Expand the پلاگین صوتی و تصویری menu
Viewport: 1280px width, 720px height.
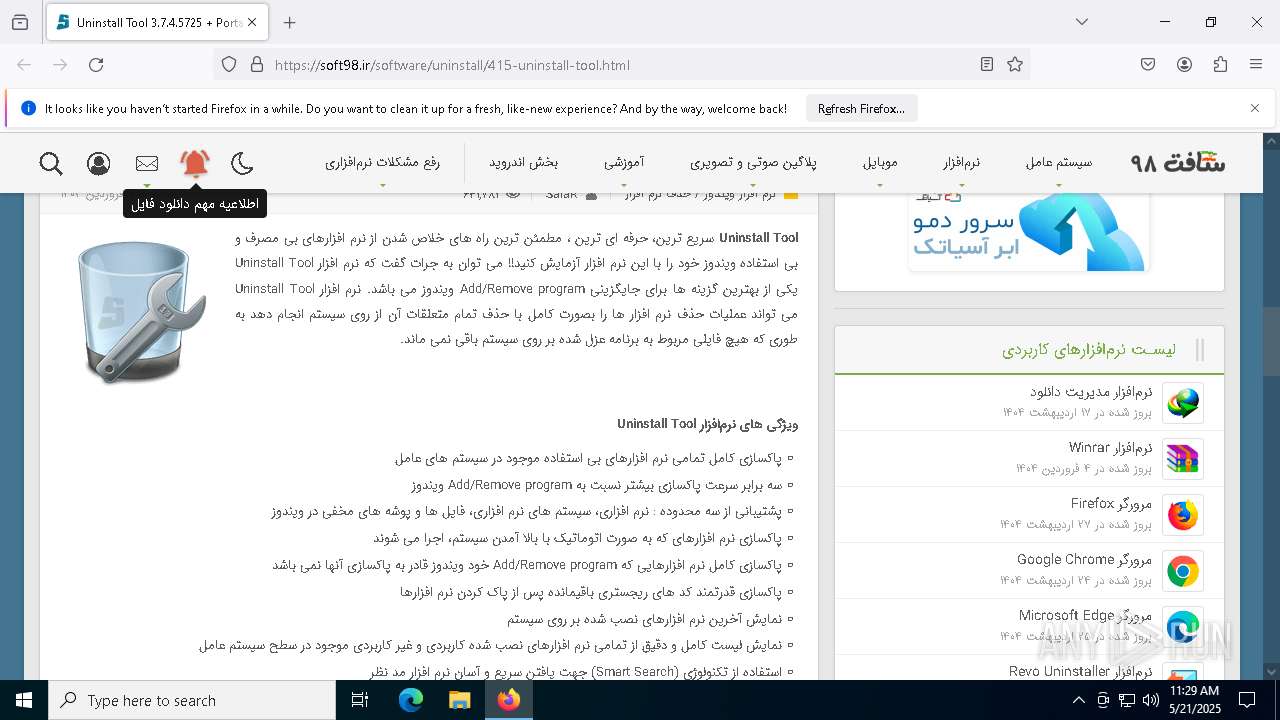click(752, 162)
